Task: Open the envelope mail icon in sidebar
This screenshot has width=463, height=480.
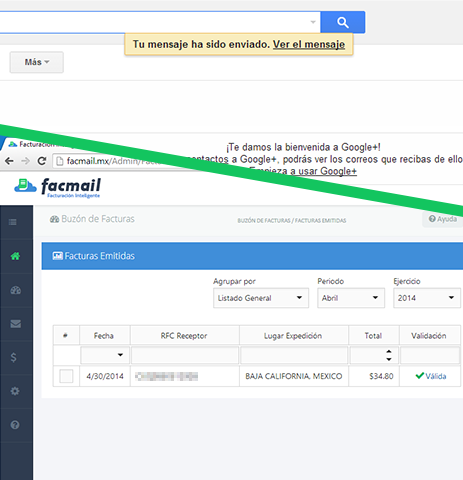Action: click(15, 324)
